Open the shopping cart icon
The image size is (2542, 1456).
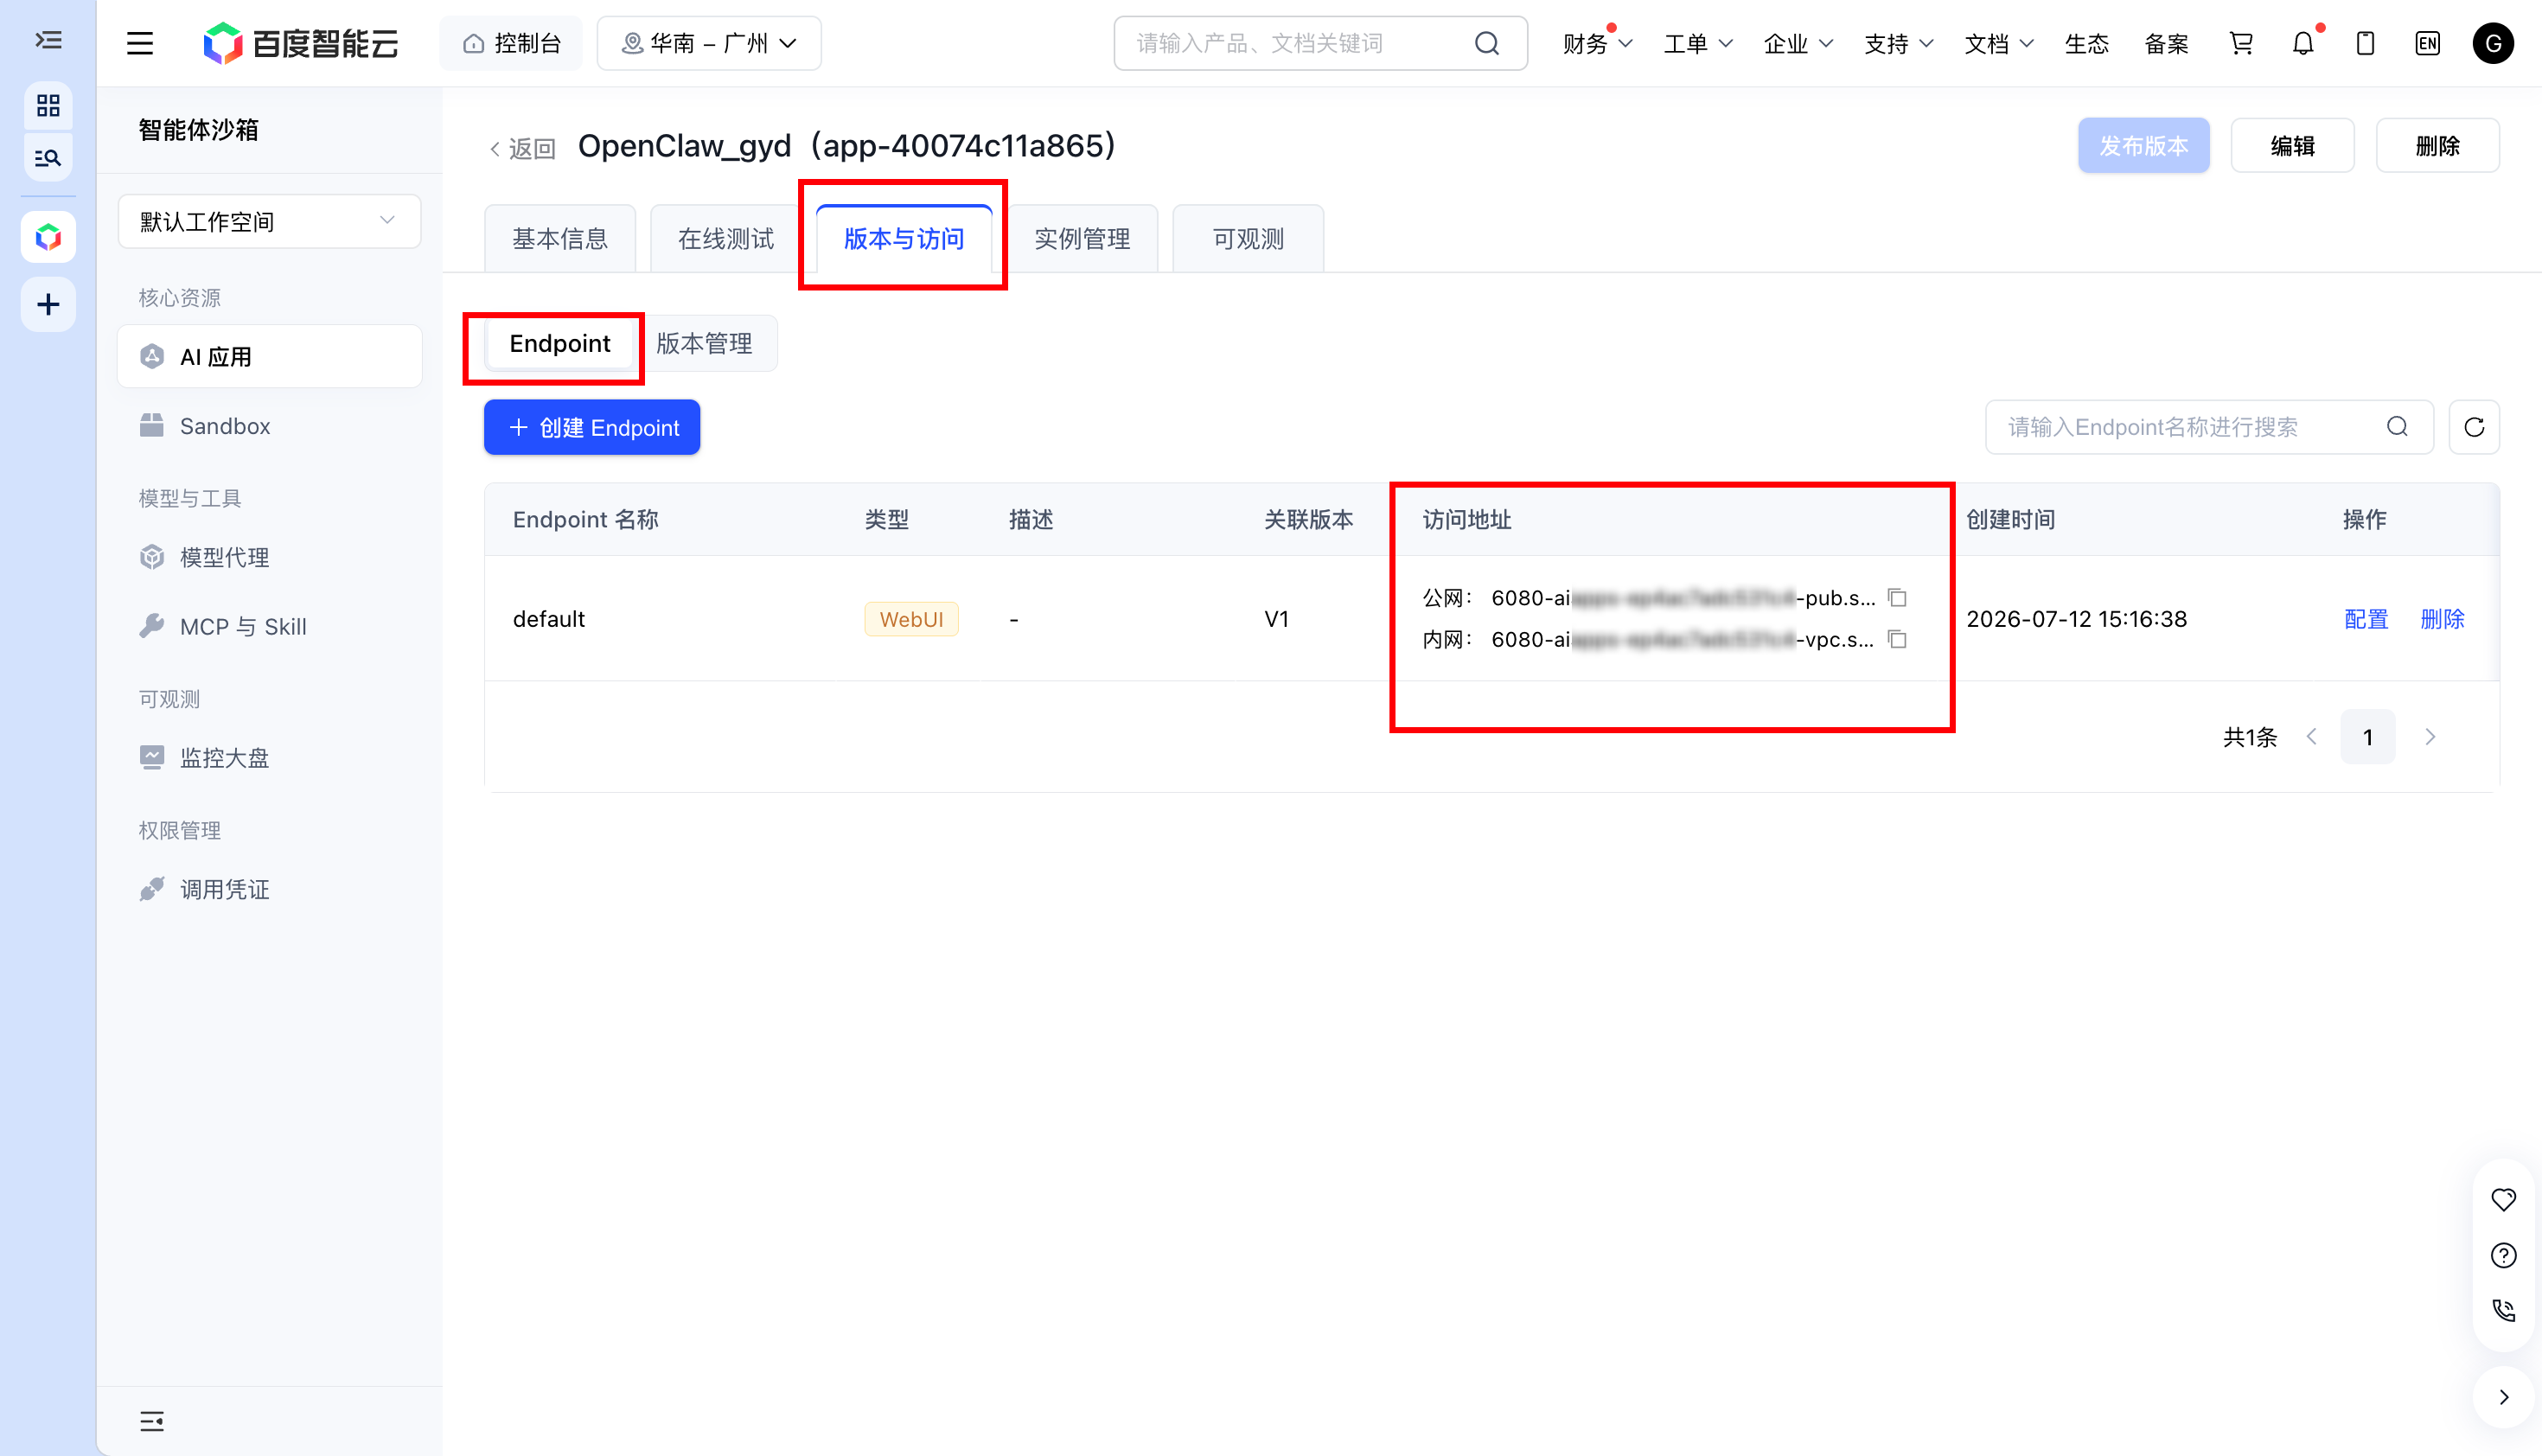[2241, 43]
